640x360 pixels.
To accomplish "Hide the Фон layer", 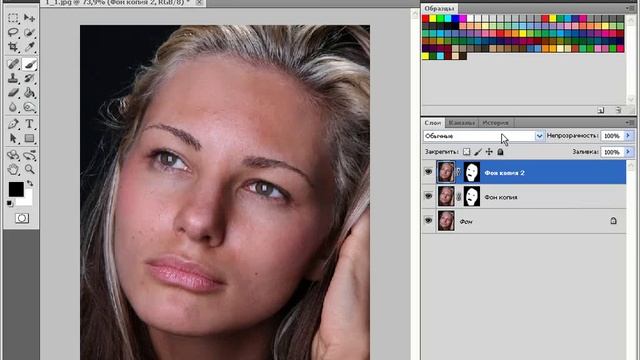I will (x=428, y=220).
